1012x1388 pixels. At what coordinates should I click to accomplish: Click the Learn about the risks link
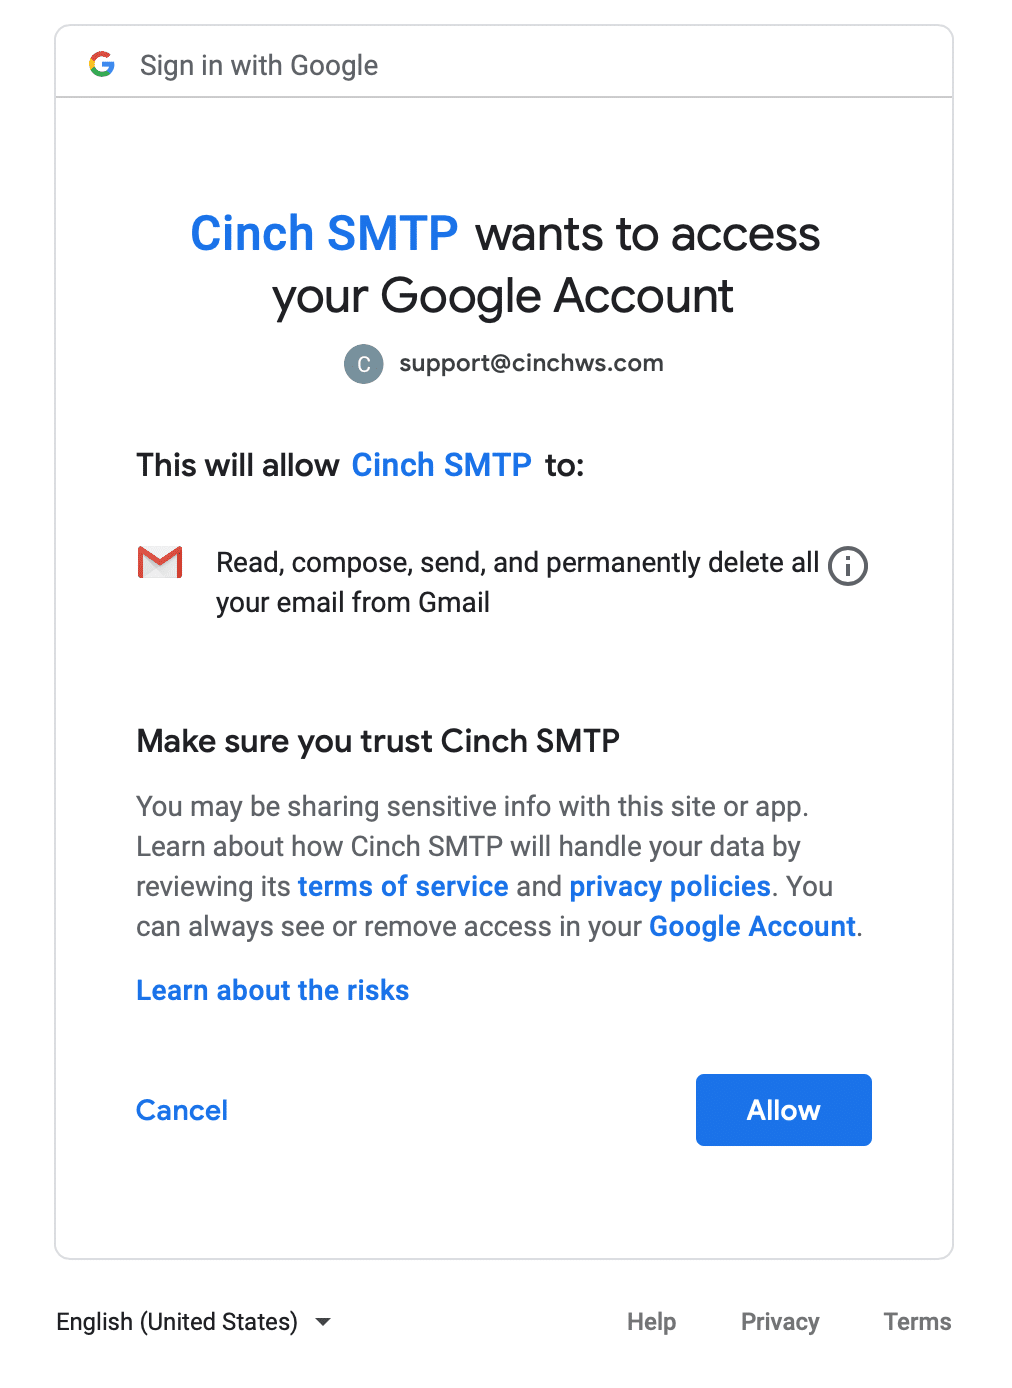(x=273, y=990)
